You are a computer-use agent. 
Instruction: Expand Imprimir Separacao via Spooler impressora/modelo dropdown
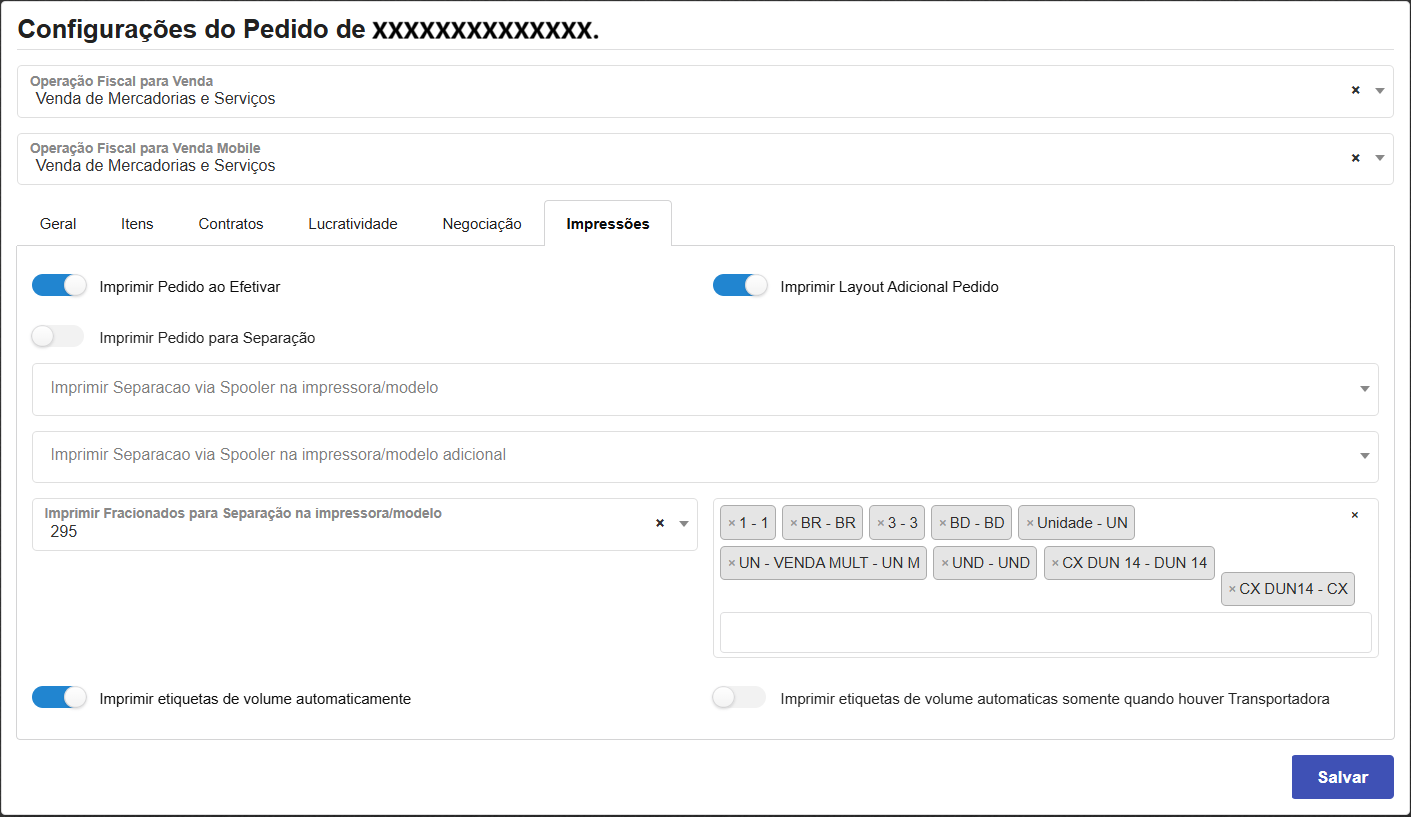[x=1364, y=389]
